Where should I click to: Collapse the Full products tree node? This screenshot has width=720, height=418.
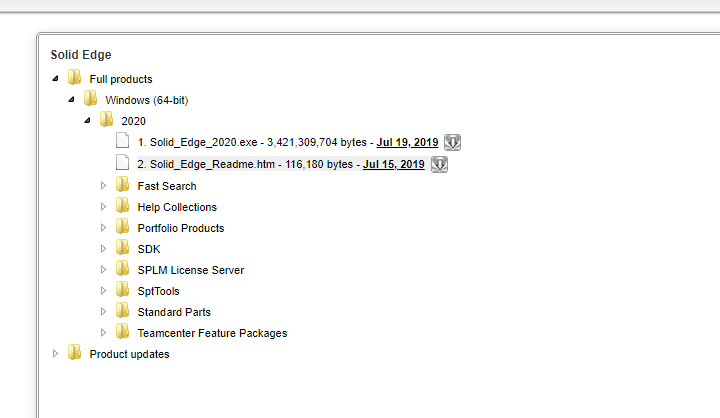pyautogui.click(x=56, y=79)
